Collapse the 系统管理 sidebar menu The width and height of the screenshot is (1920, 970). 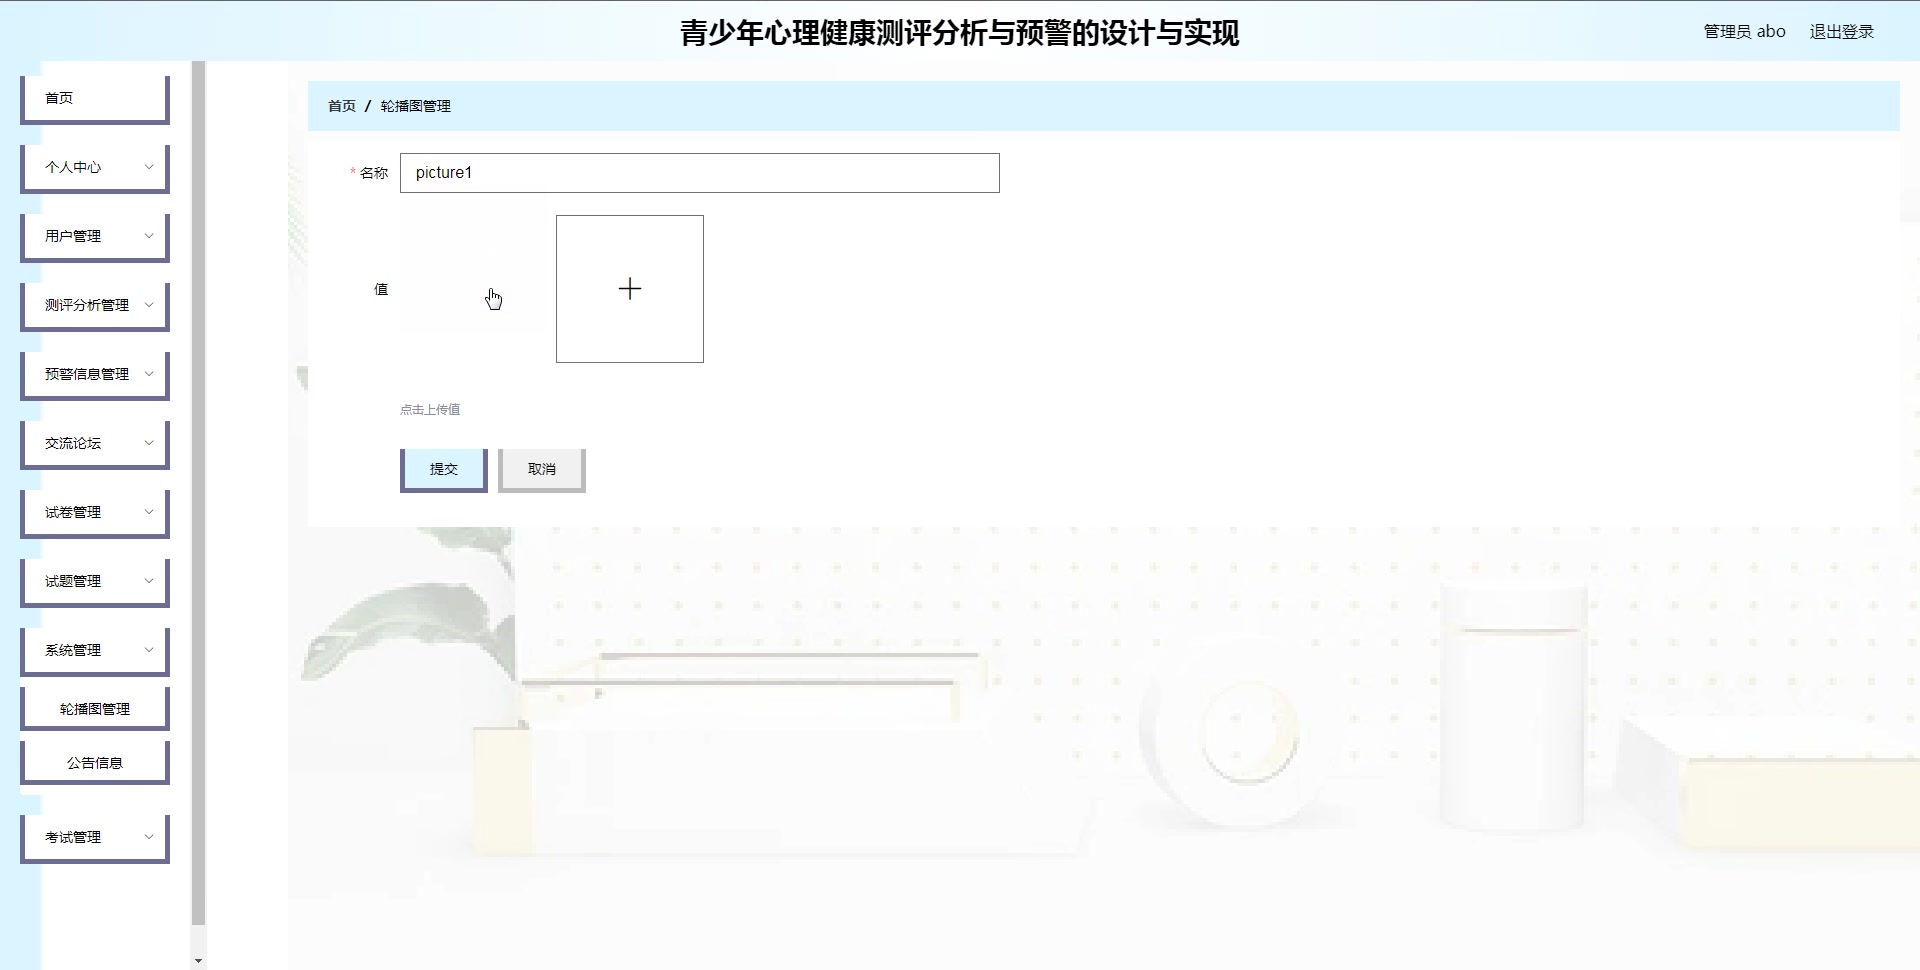[94, 649]
